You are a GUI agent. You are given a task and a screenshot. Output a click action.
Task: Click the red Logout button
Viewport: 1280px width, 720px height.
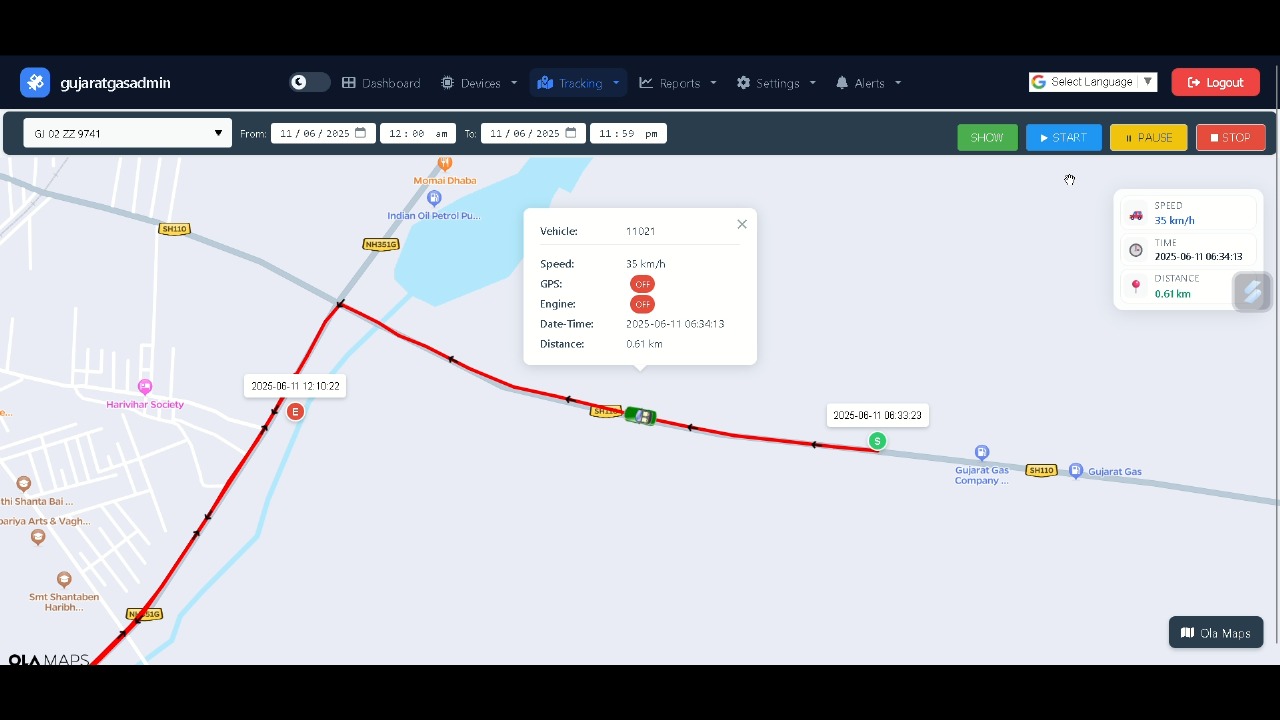(1215, 82)
